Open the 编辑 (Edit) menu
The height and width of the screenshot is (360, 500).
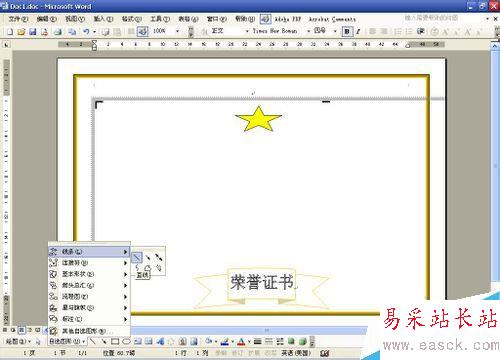coord(47,19)
